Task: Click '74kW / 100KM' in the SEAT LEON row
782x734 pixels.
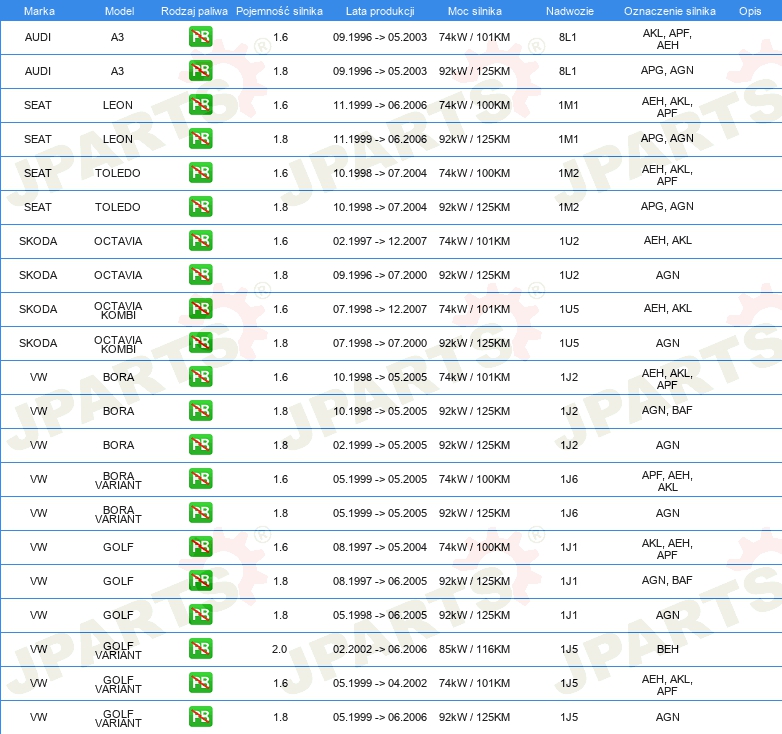Action: coord(474,105)
